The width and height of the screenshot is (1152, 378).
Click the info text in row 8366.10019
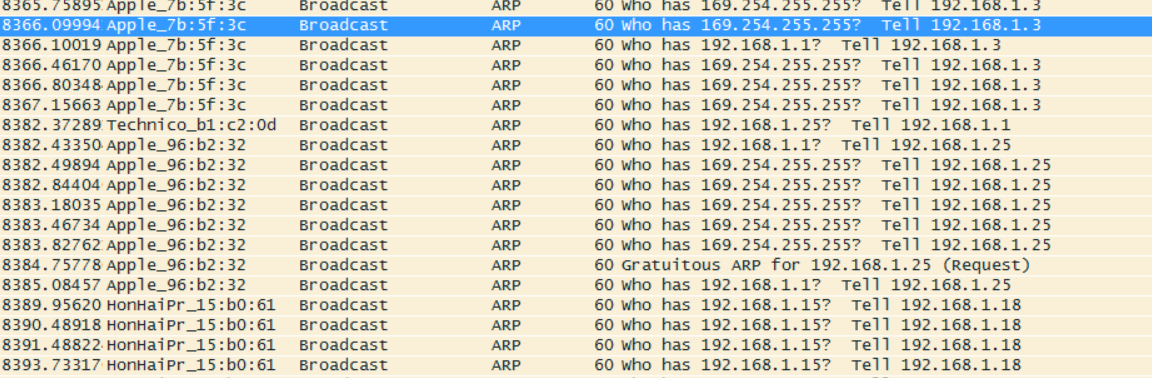(811, 45)
